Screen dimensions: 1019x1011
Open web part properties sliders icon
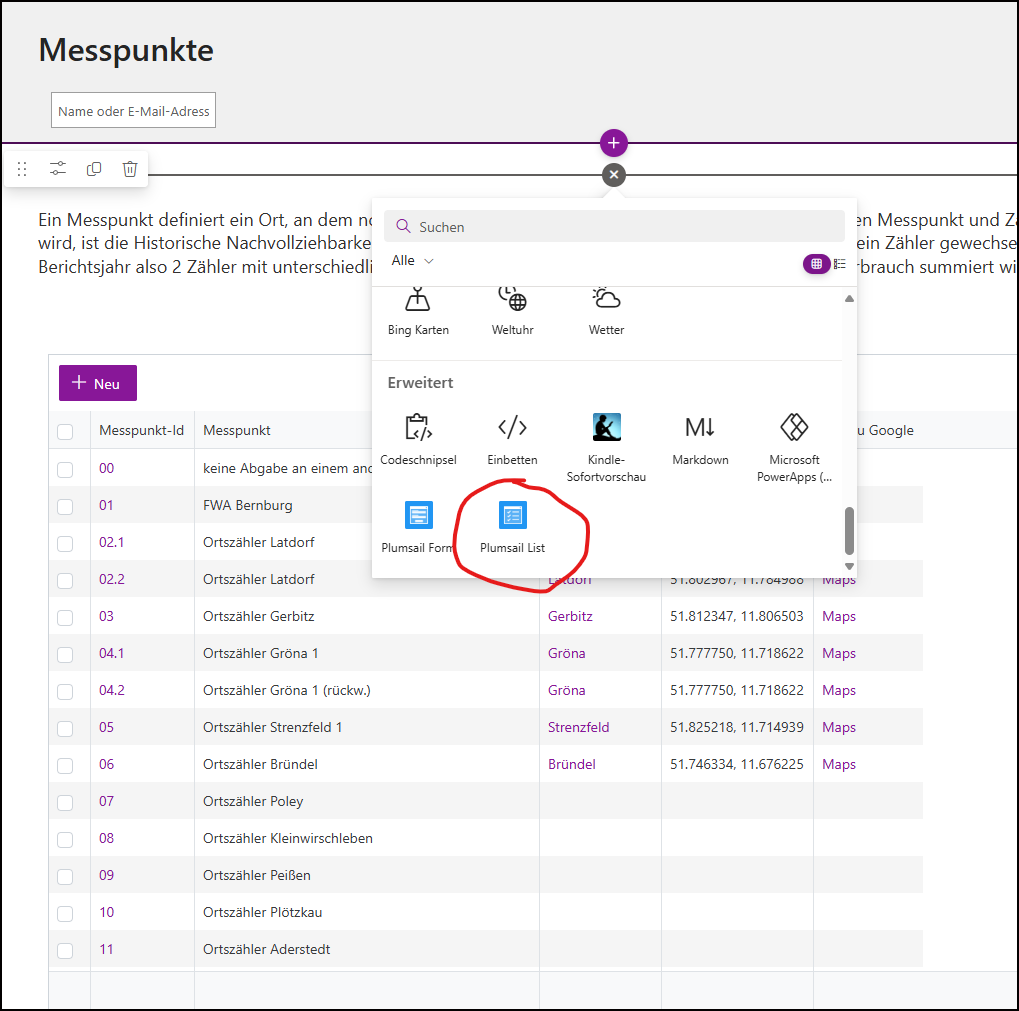tap(58, 169)
